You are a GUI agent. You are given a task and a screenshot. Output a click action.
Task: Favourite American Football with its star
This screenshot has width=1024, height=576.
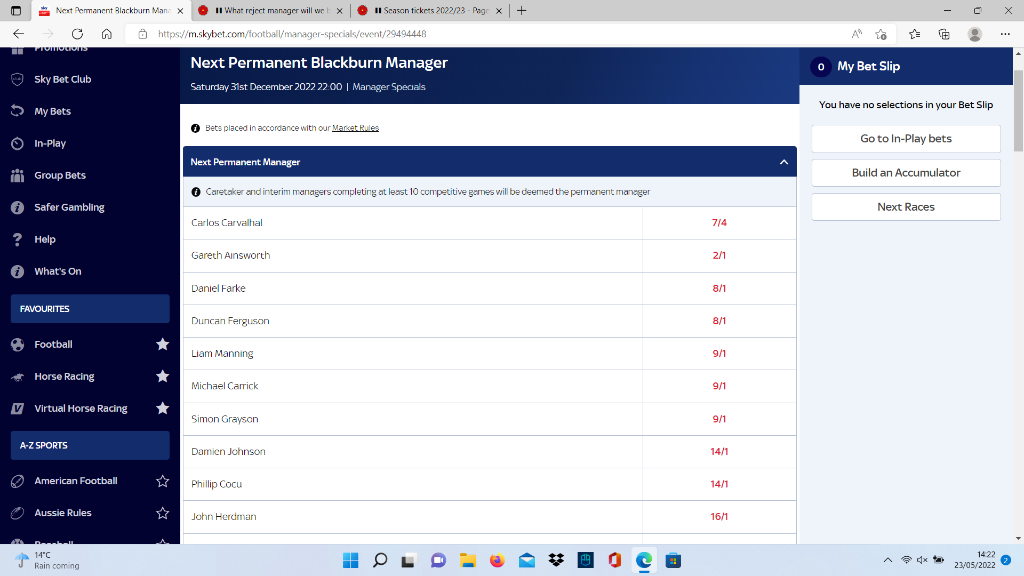(163, 481)
